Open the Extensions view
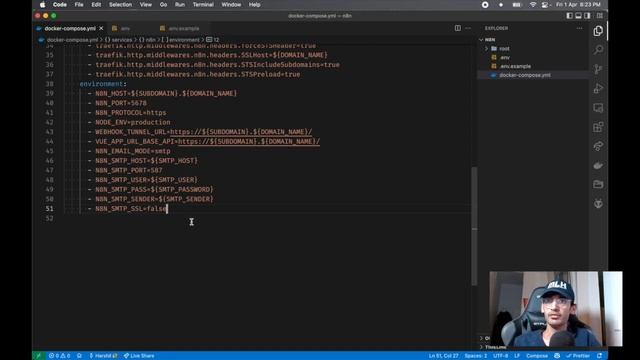 point(598,127)
